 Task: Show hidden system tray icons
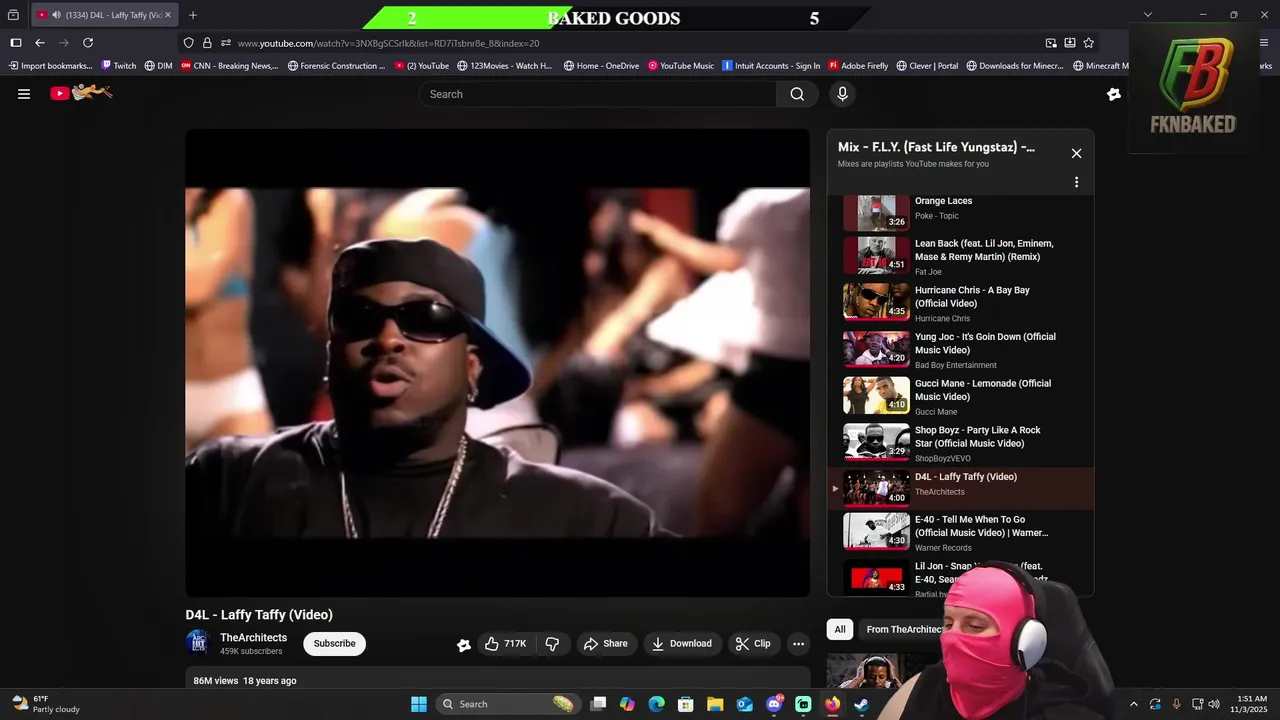[1133, 704]
